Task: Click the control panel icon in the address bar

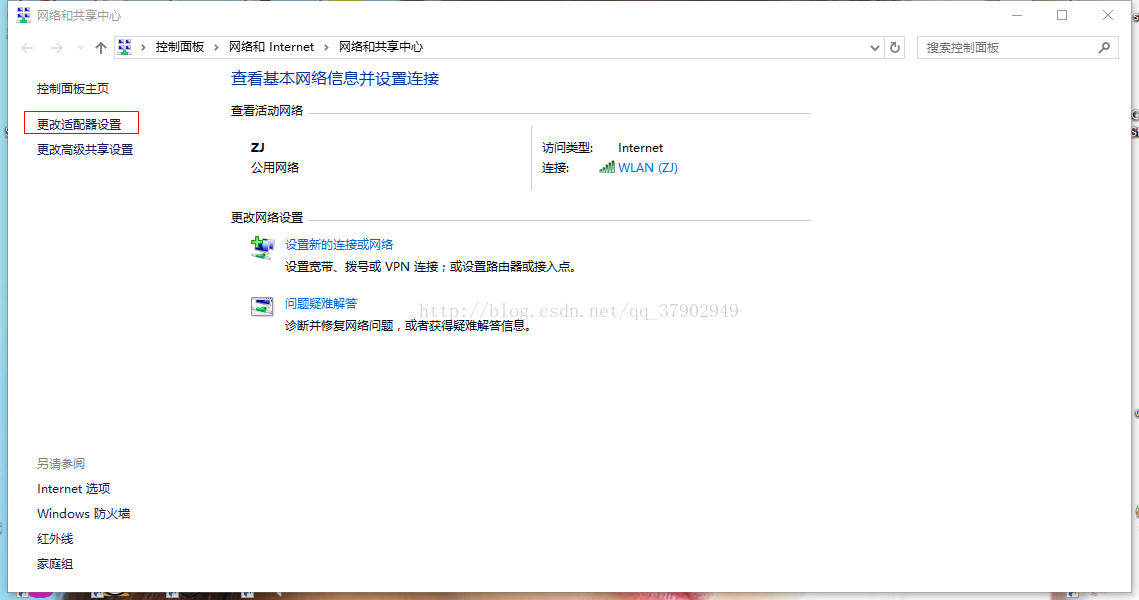Action: (125, 47)
